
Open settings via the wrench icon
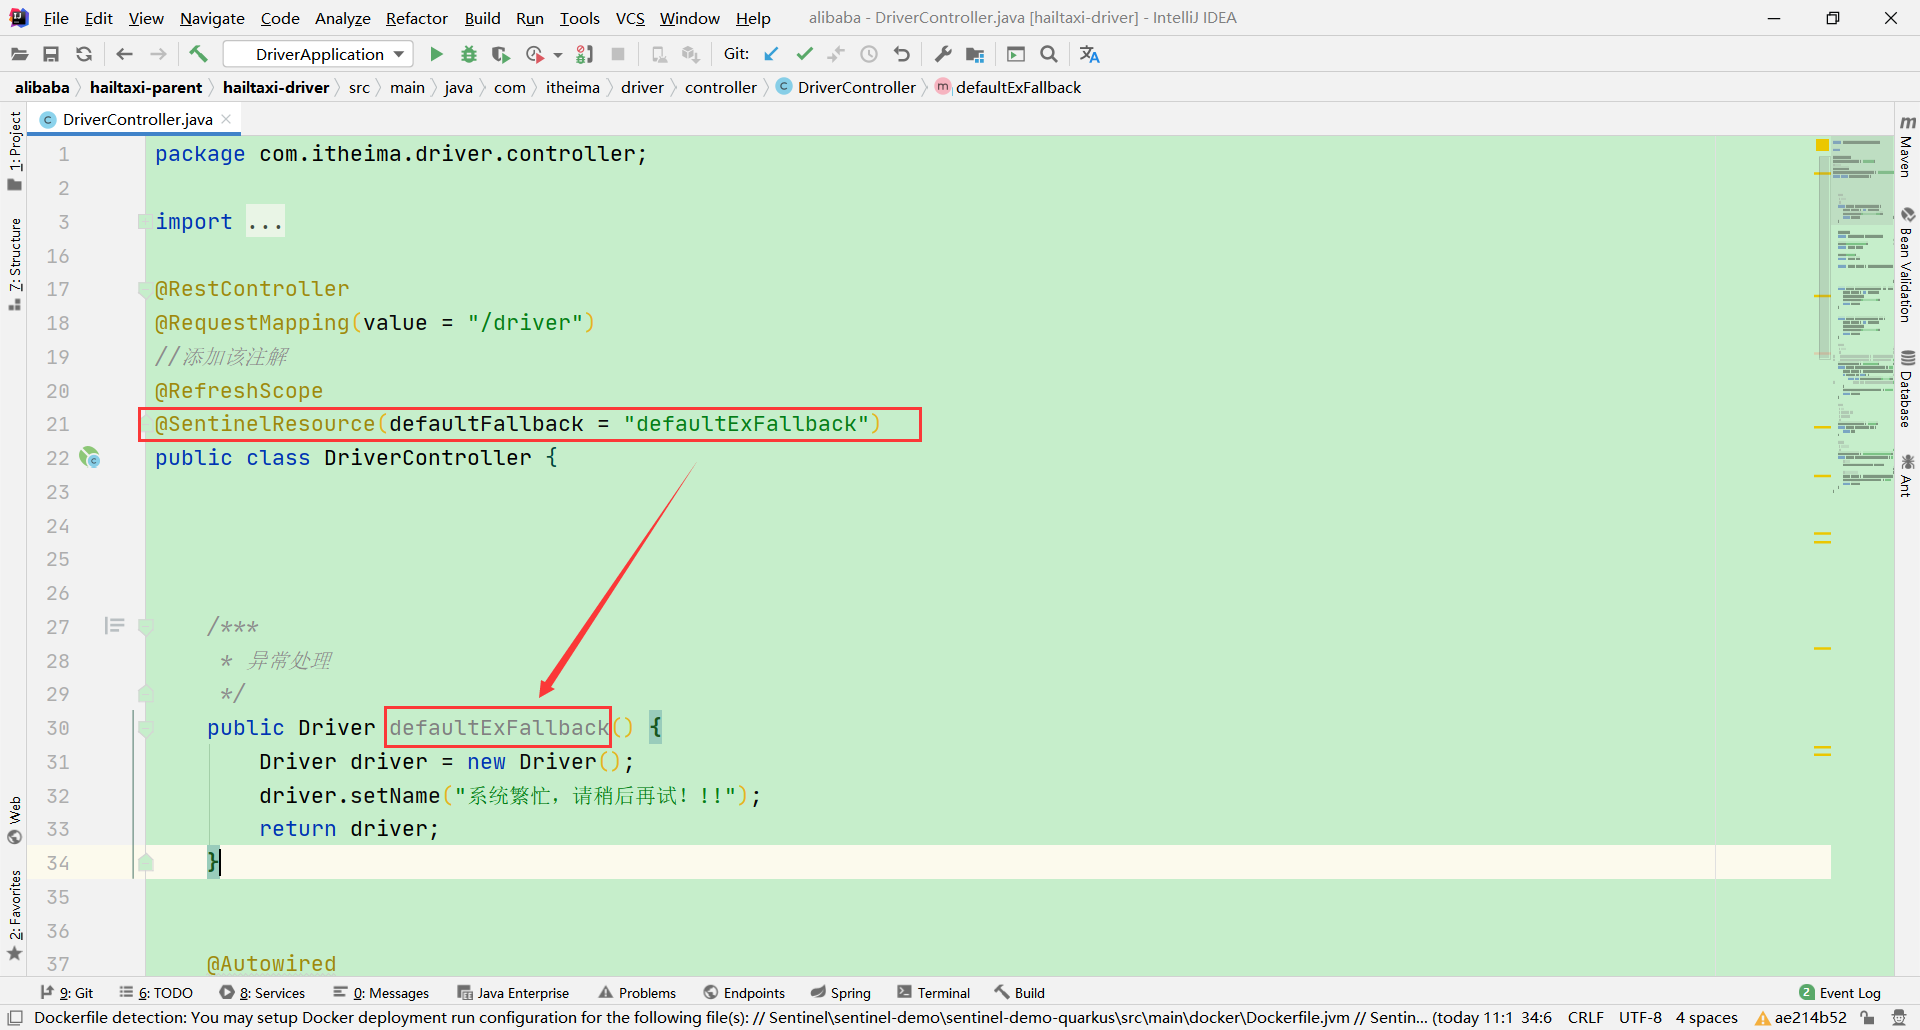coord(943,54)
